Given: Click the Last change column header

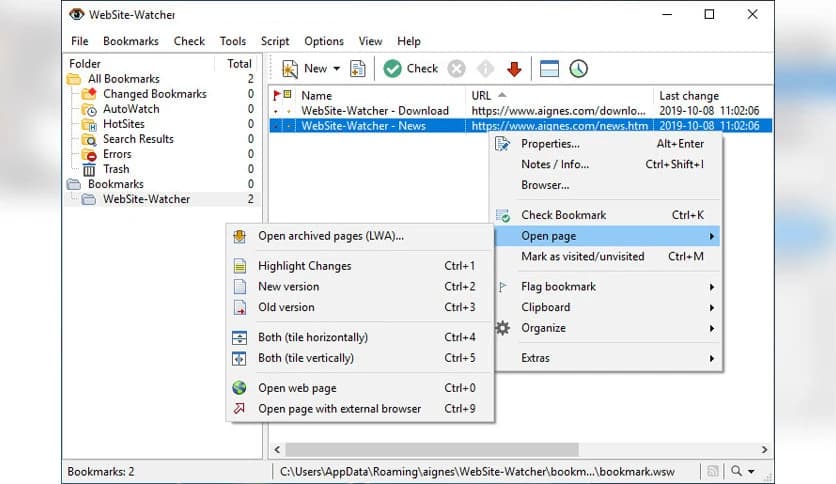Looking at the screenshot, I should [689, 95].
